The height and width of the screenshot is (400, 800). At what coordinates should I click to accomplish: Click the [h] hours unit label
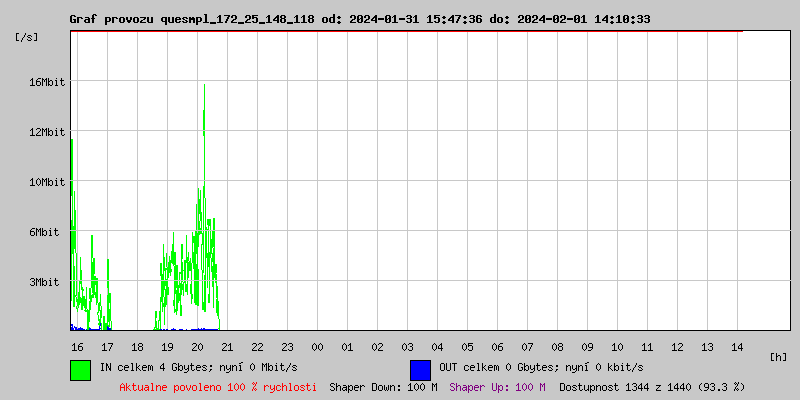pyautogui.click(x=779, y=357)
